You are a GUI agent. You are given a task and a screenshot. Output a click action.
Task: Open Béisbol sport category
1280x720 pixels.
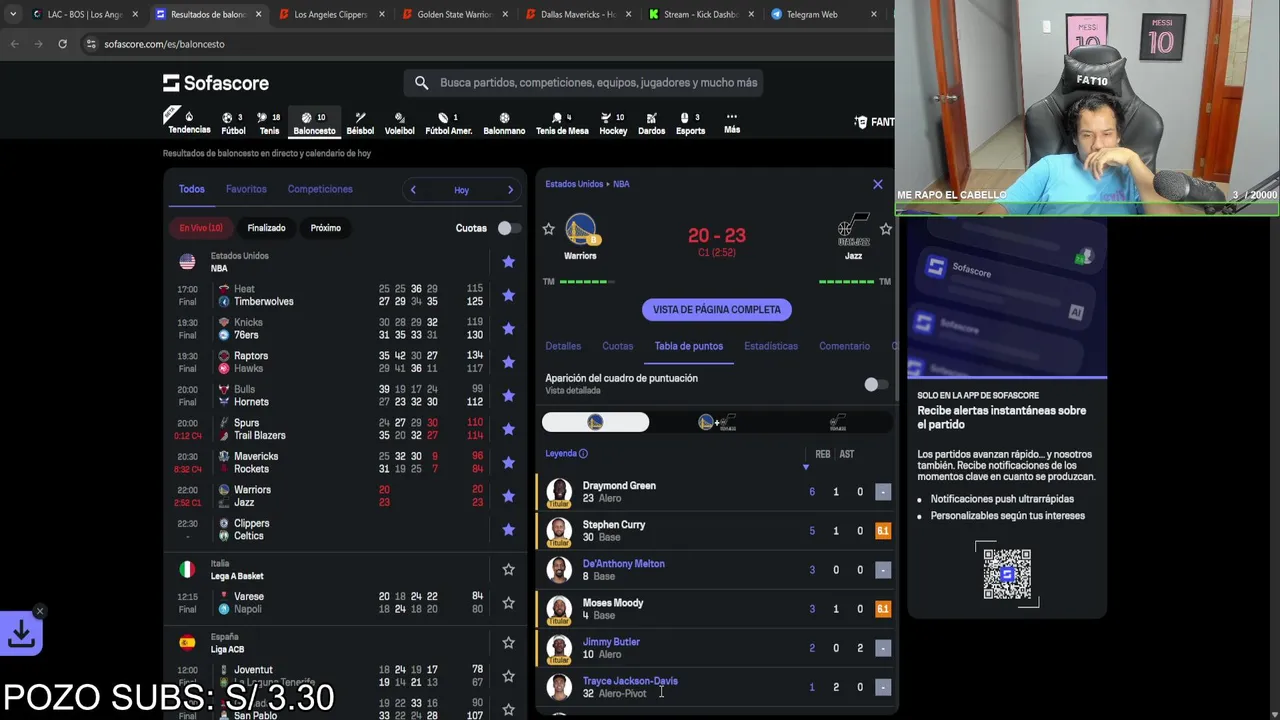click(360, 123)
